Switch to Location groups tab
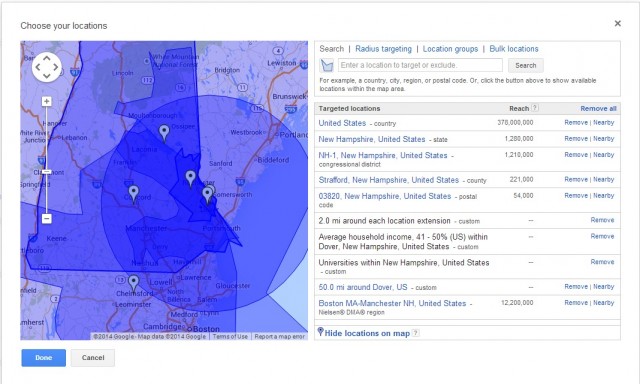 pyautogui.click(x=450, y=49)
